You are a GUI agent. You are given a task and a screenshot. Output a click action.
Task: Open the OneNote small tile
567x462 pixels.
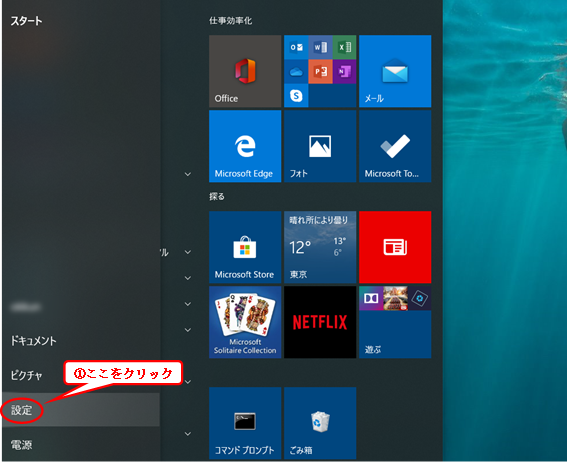[344, 72]
